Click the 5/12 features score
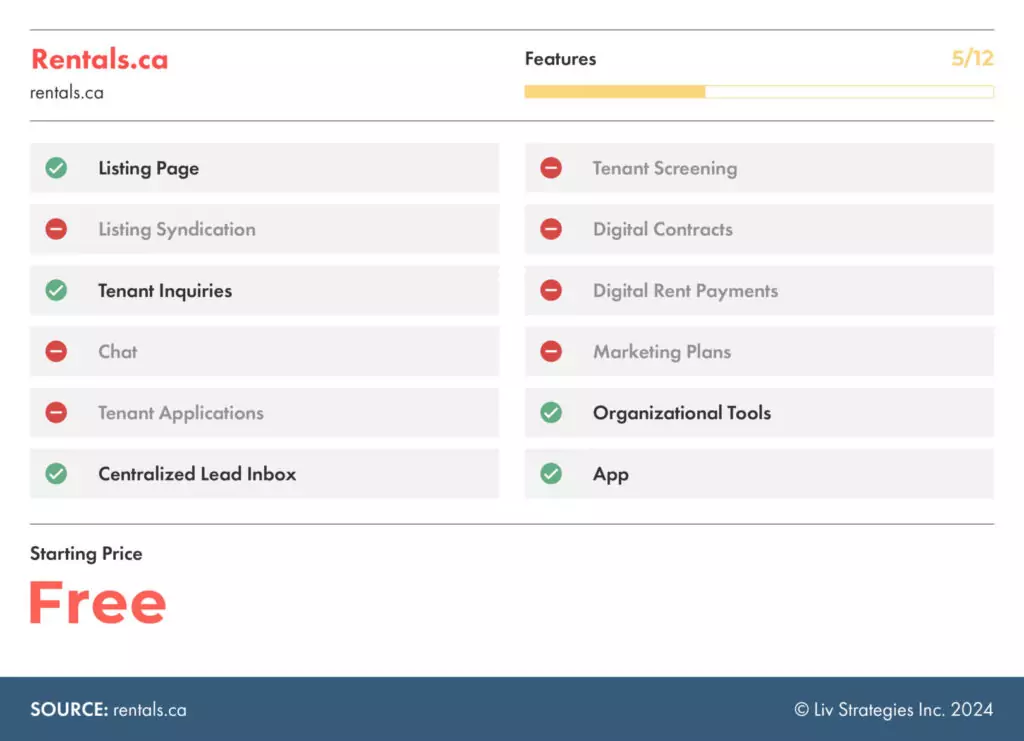Image resolution: width=1024 pixels, height=741 pixels. point(972,58)
